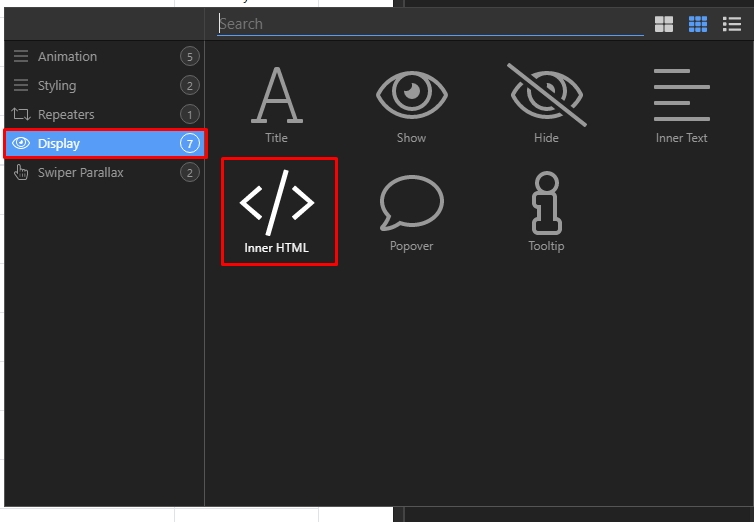The width and height of the screenshot is (754, 522).
Task: Click the Animation count badge 5
Action: [x=189, y=57]
